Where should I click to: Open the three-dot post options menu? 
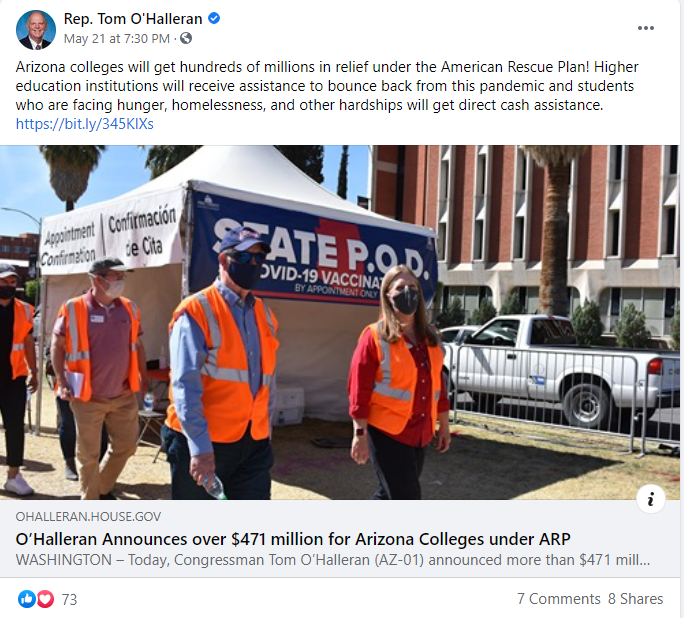pos(645,28)
